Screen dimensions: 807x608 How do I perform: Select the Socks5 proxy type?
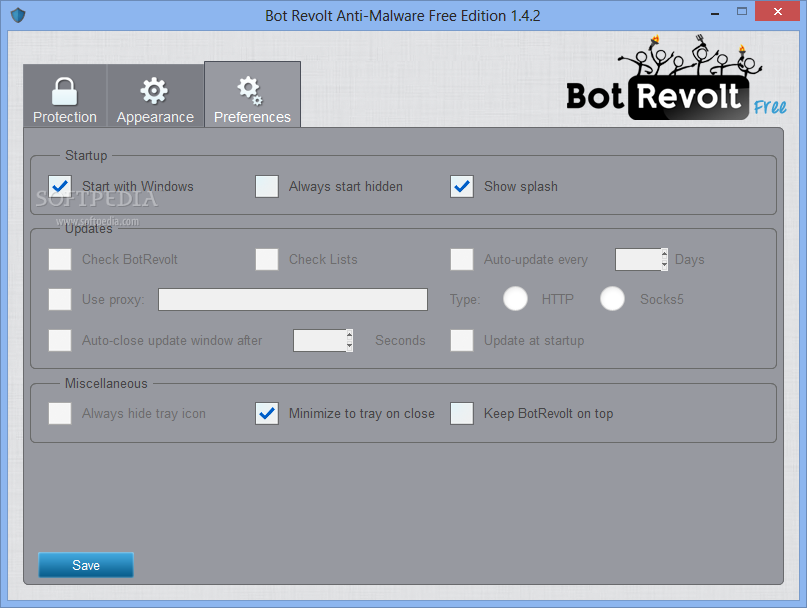point(612,299)
